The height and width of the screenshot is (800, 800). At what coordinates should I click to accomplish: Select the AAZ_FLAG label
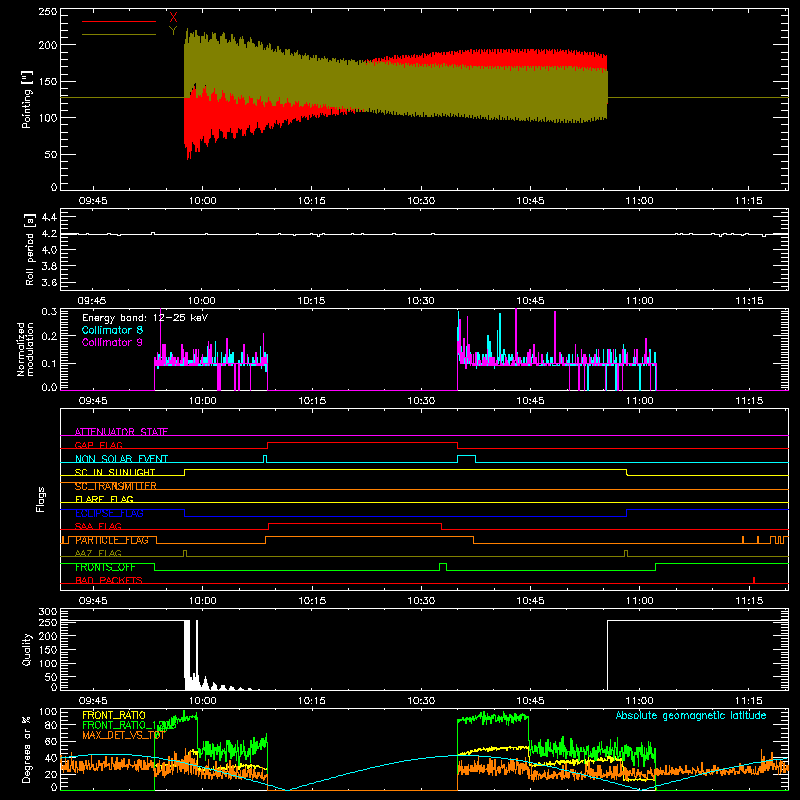98,553
